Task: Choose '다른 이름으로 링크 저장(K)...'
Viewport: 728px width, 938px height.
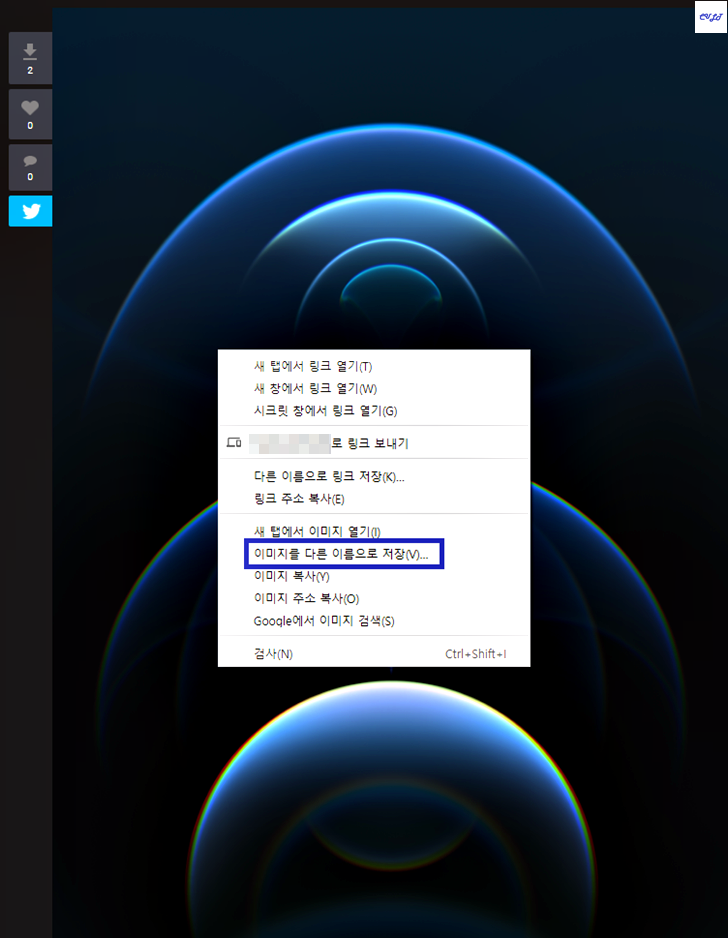Action: 374,477
